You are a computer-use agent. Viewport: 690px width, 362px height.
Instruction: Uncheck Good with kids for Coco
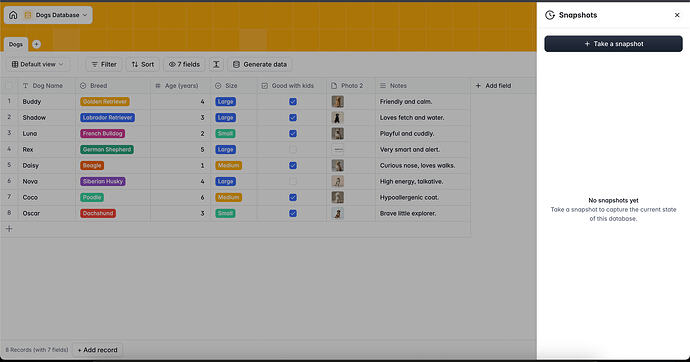coord(293,197)
